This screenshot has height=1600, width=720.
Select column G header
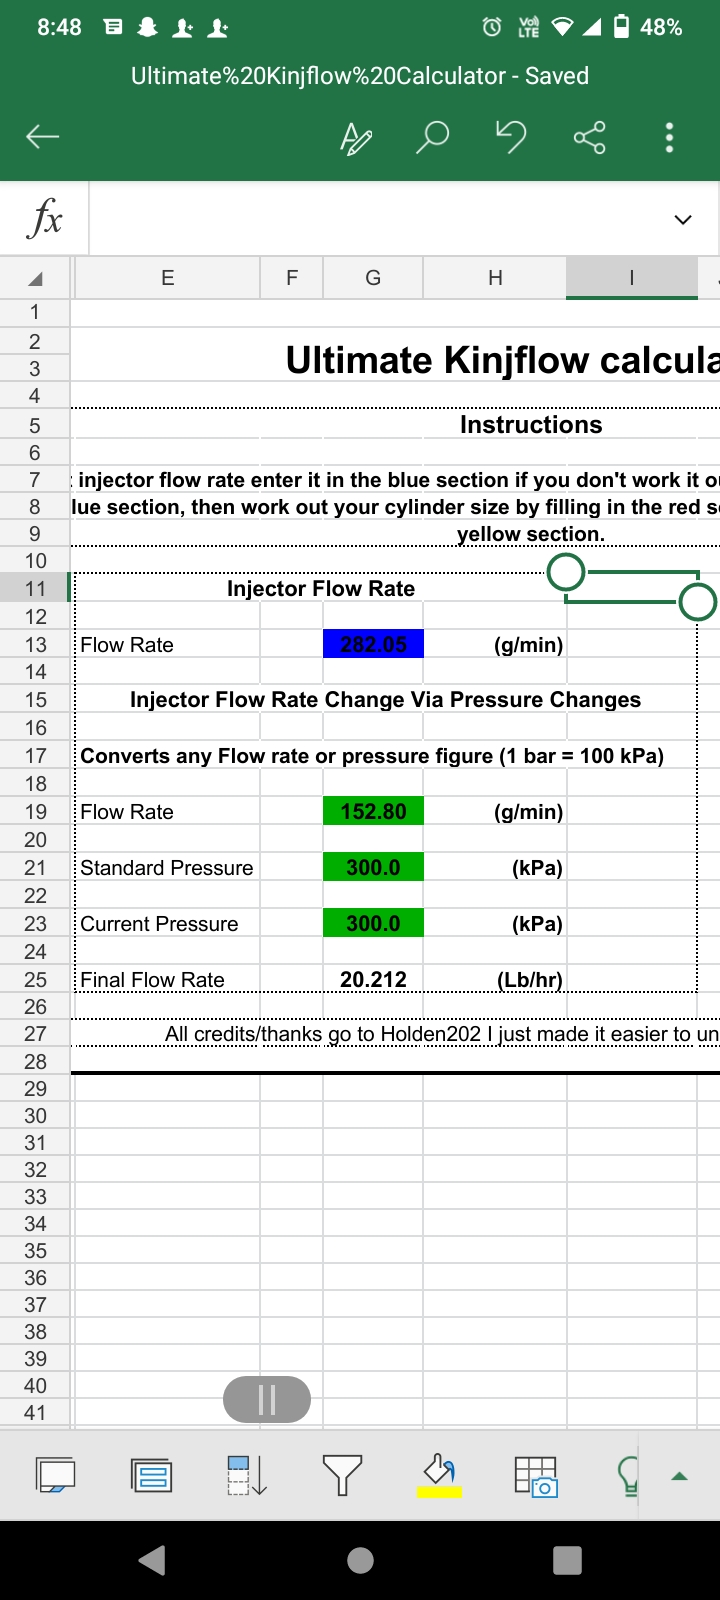(373, 278)
